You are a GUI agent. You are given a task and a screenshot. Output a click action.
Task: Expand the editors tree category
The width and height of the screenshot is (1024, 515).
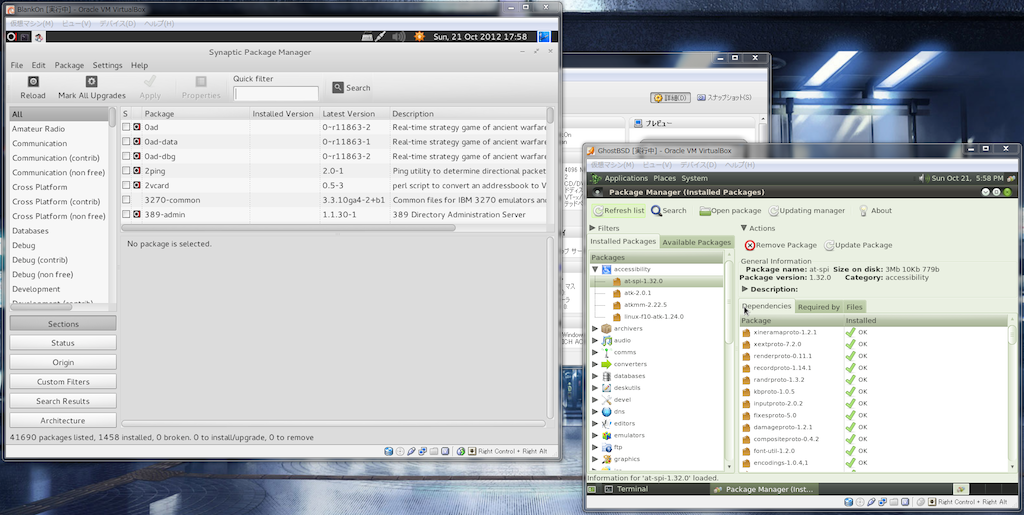pyautogui.click(x=594, y=423)
